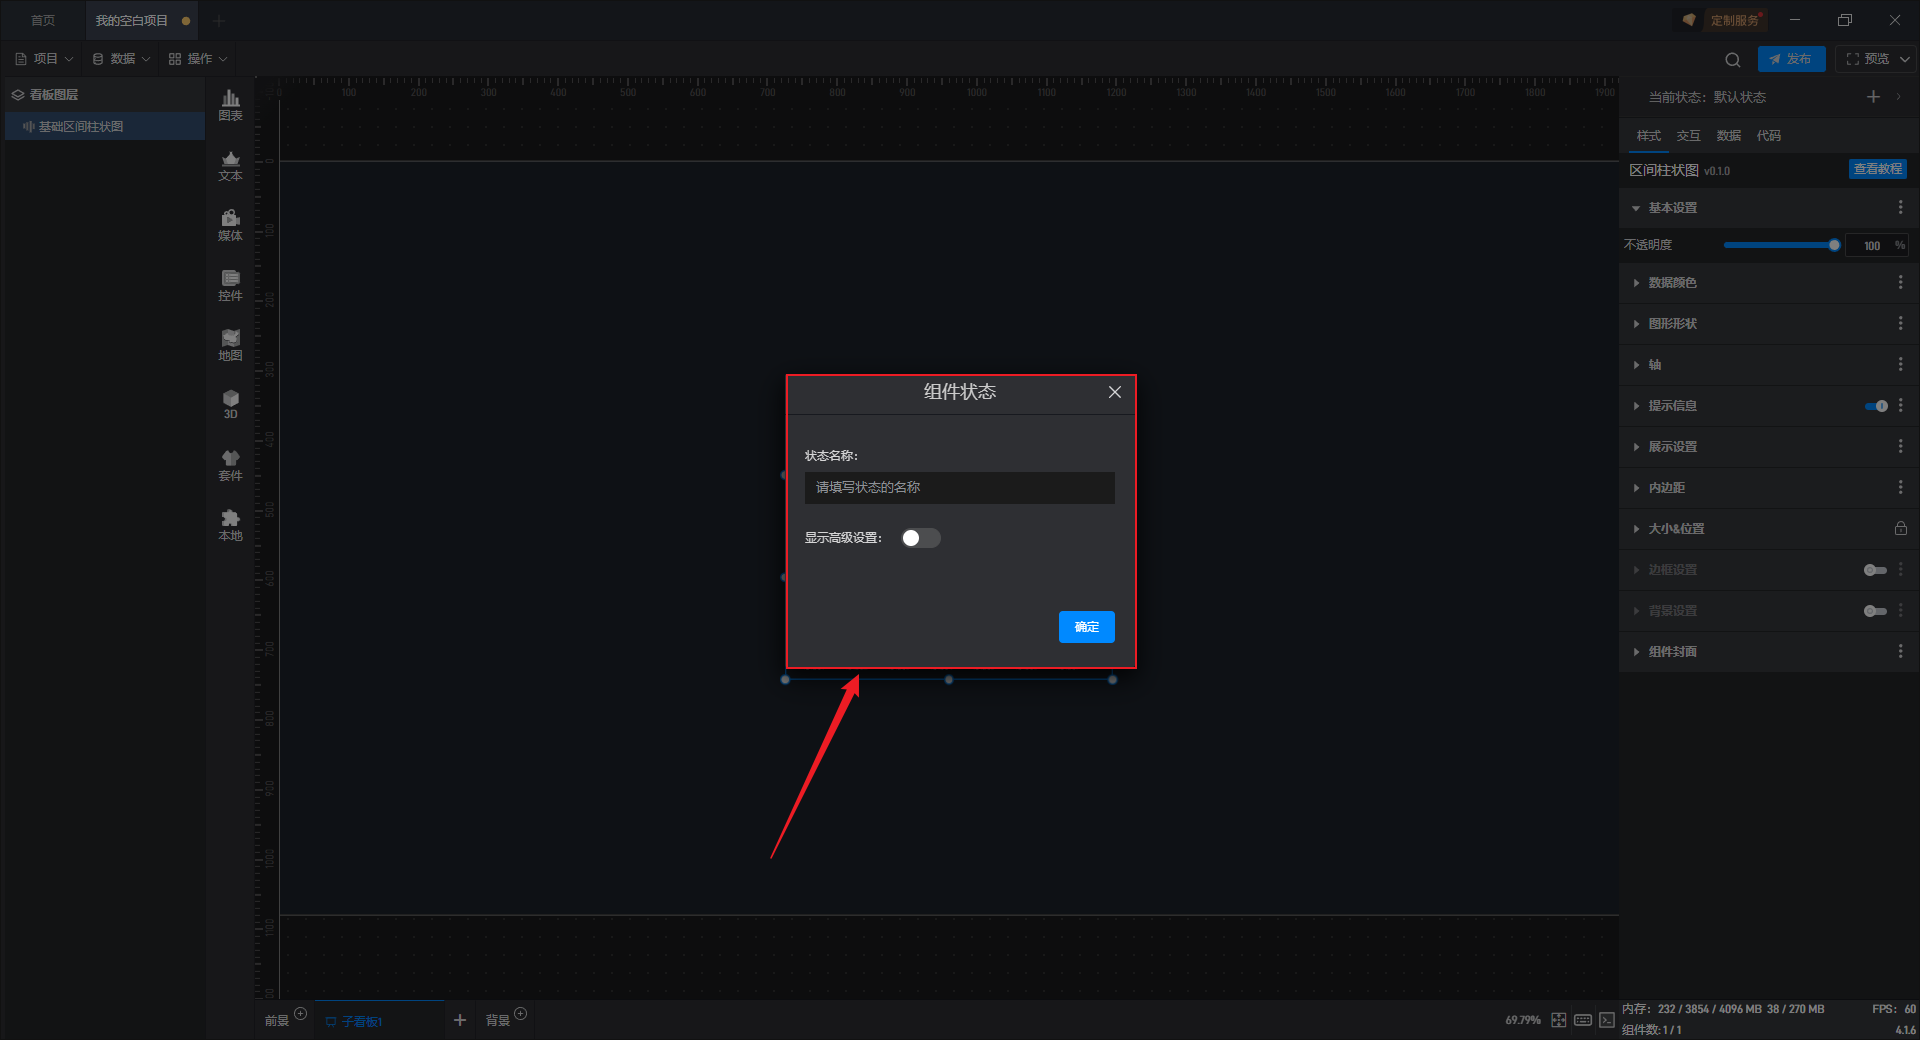
Task: Click the search magnifier icon in top toolbar
Action: point(1733,59)
